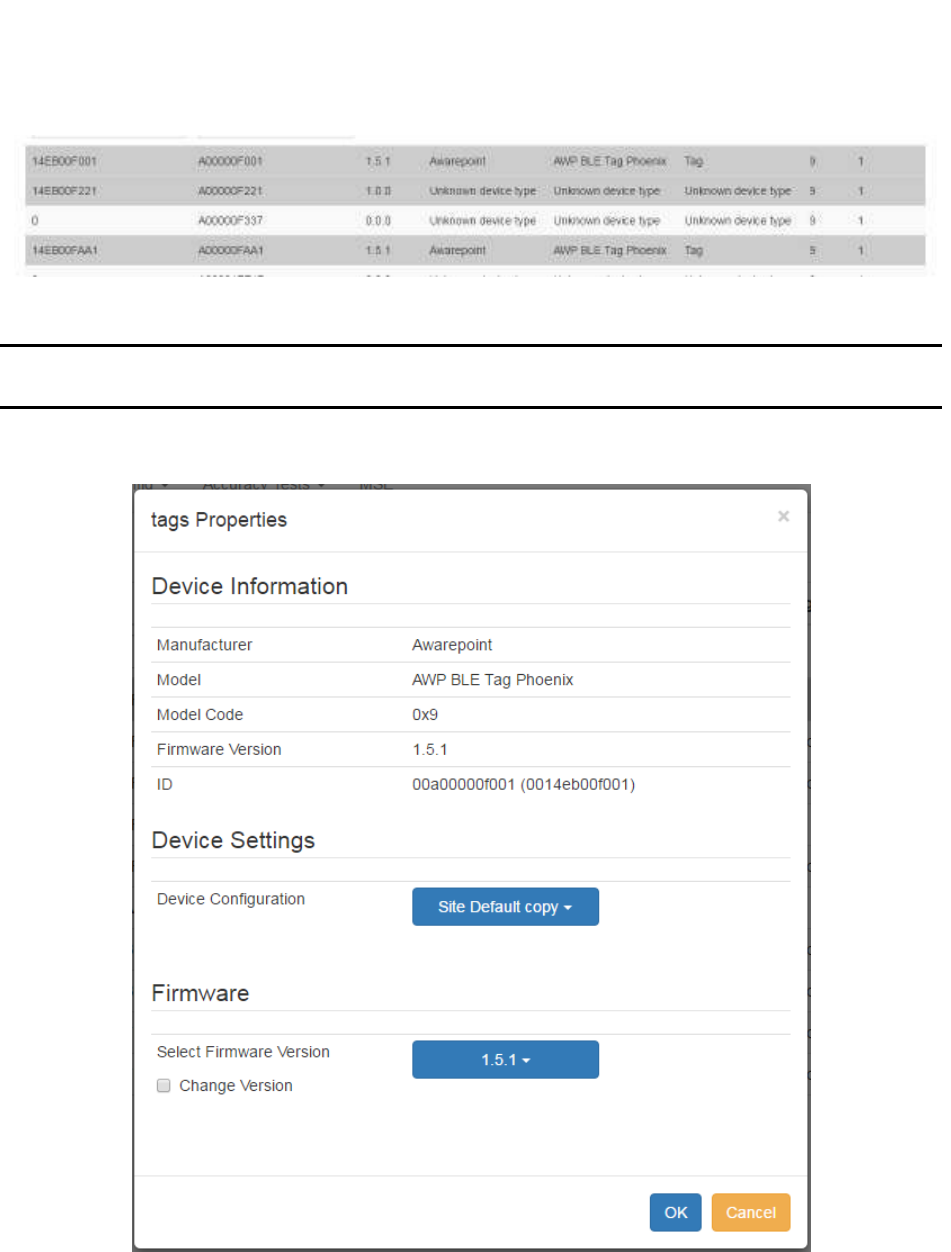Select table cell 14EB00FAA1
Image resolution: width=951 pixels, height=1252 pixels.
tap(65, 253)
